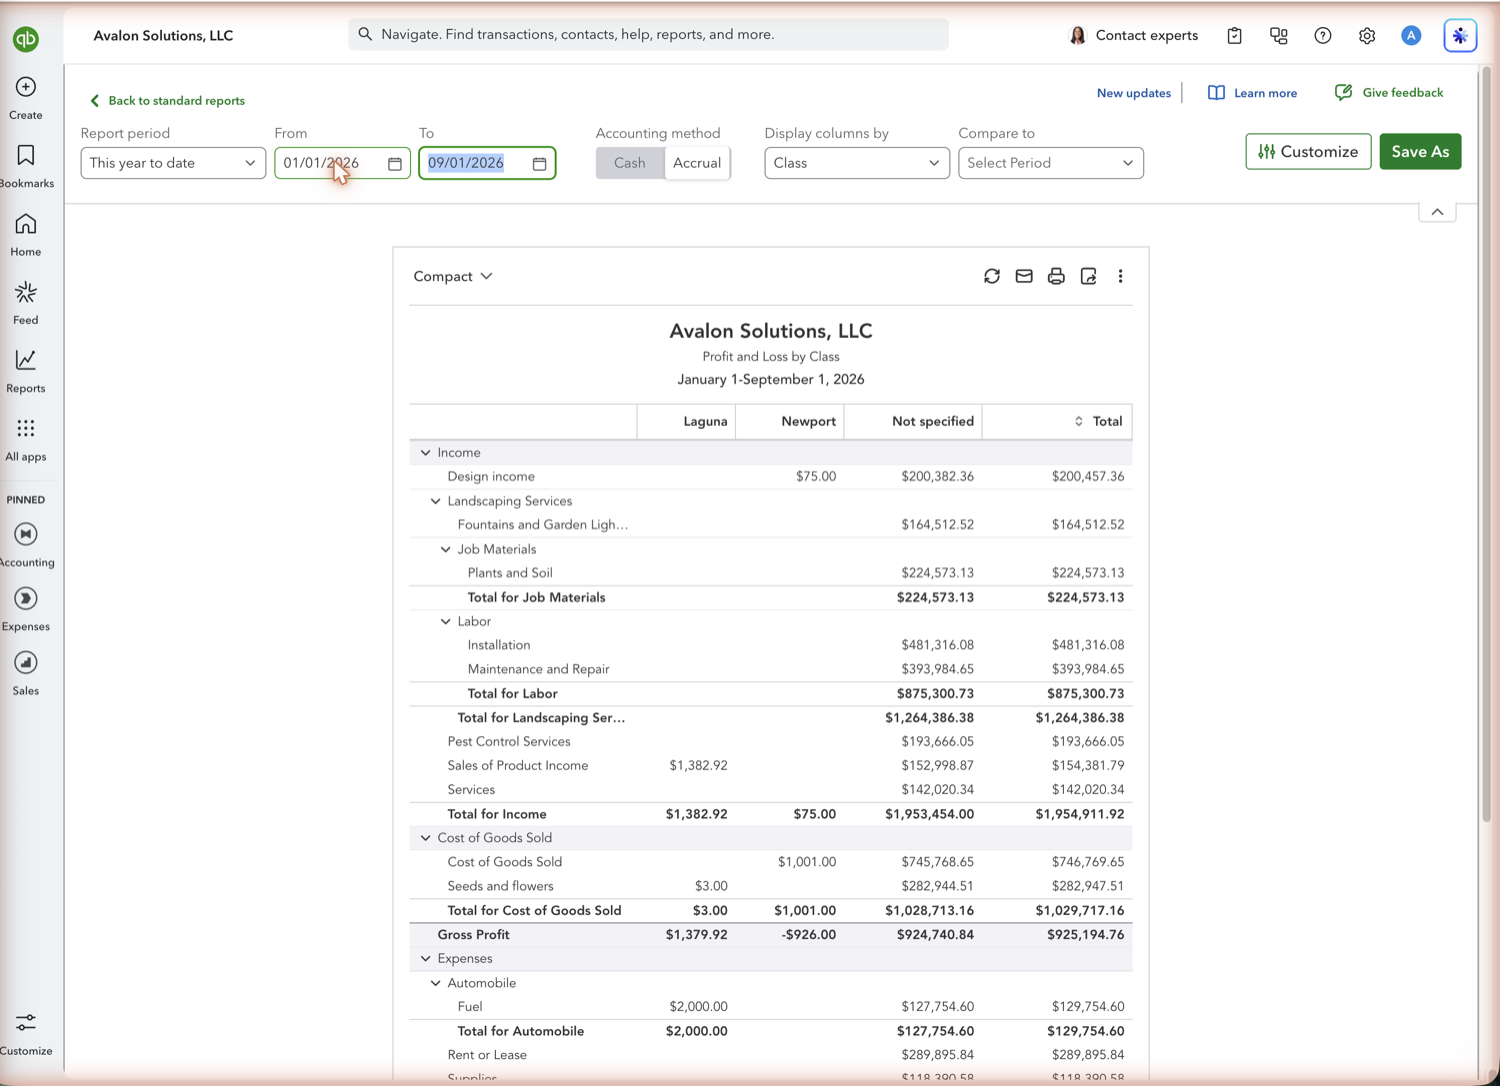Viewport: 1500px width, 1086px height.
Task: Open the Settings gear icon
Action: (1367, 36)
